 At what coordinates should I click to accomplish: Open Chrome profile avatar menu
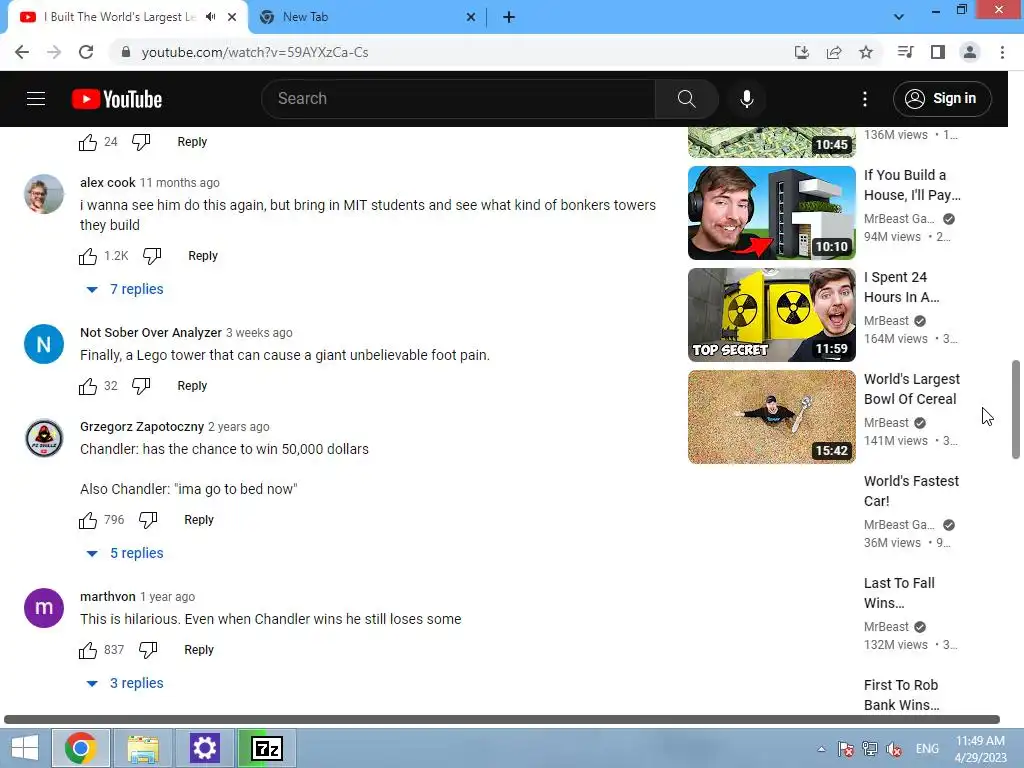(x=970, y=52)
